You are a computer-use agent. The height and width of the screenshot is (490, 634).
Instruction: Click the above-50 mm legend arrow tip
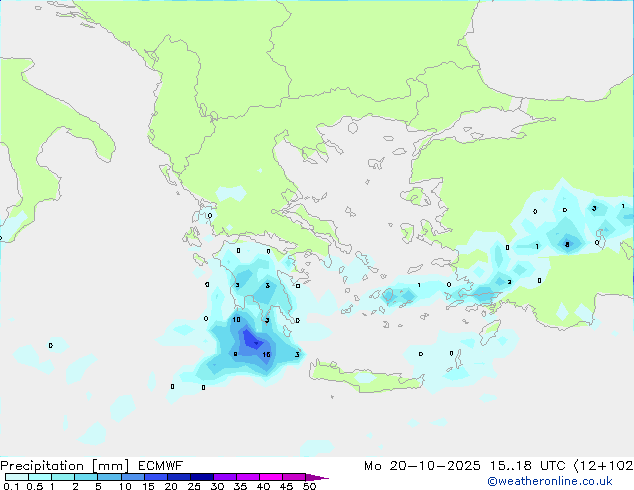[x=317, y=477]
